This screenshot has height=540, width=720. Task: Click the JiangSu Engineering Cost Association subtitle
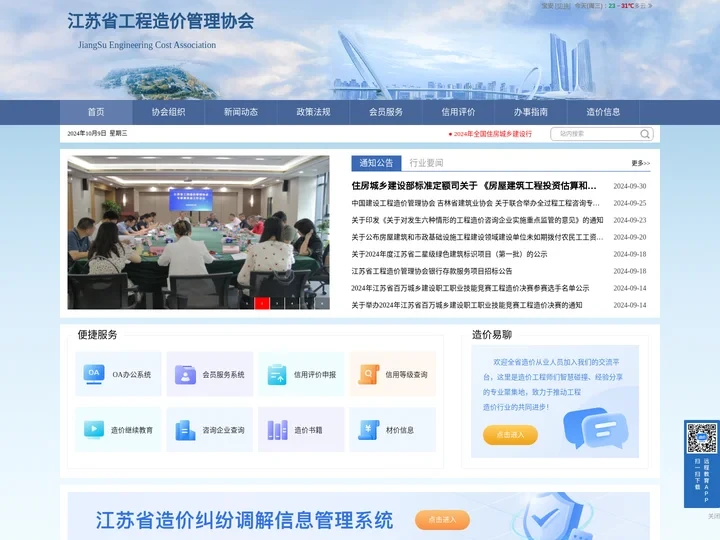coord(147,45)
